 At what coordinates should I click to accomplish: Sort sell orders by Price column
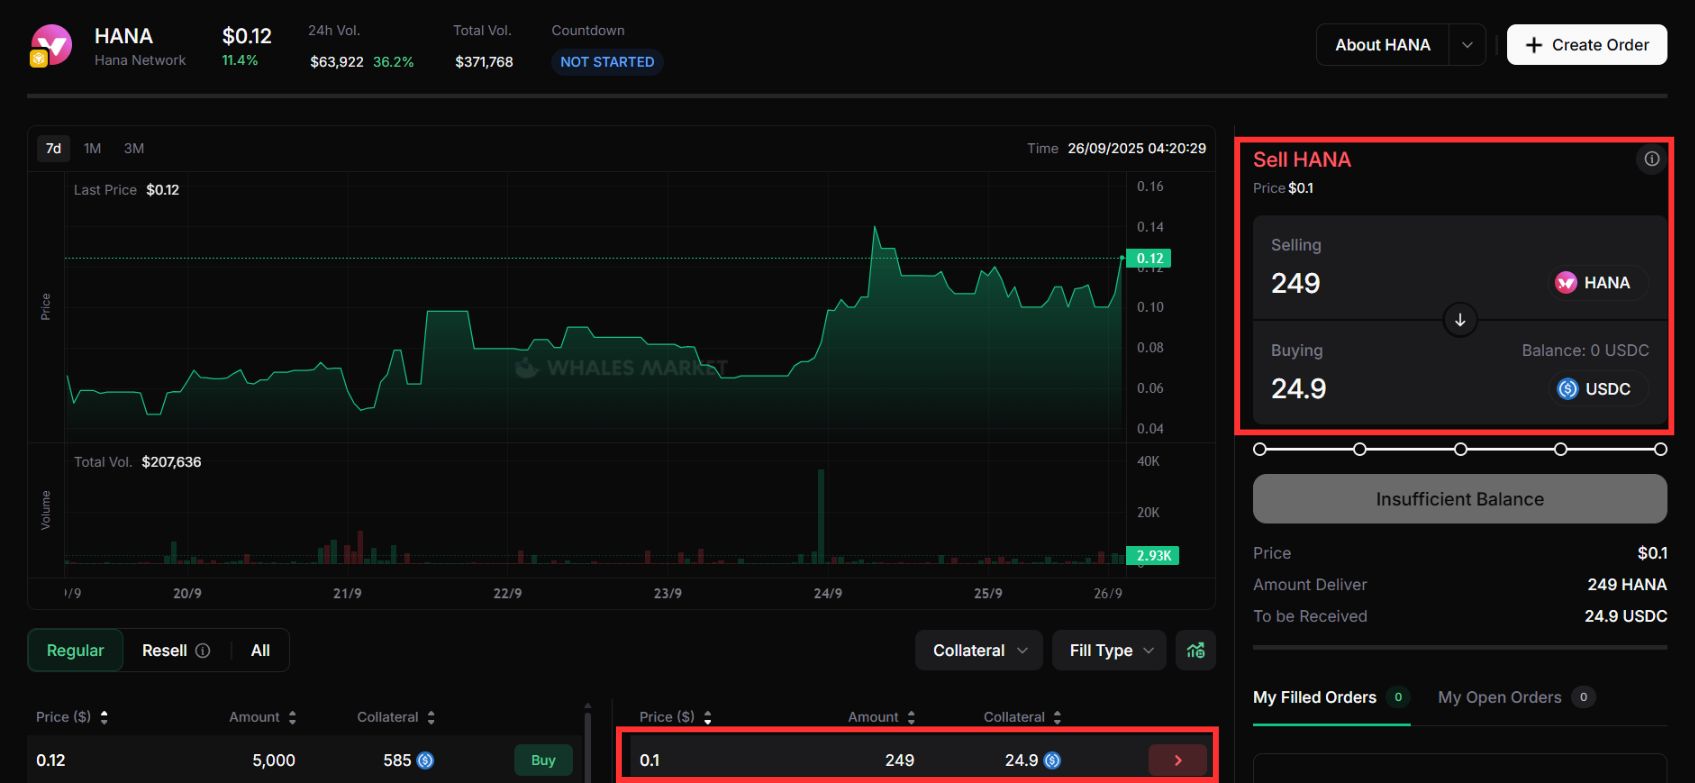(708, 717)
